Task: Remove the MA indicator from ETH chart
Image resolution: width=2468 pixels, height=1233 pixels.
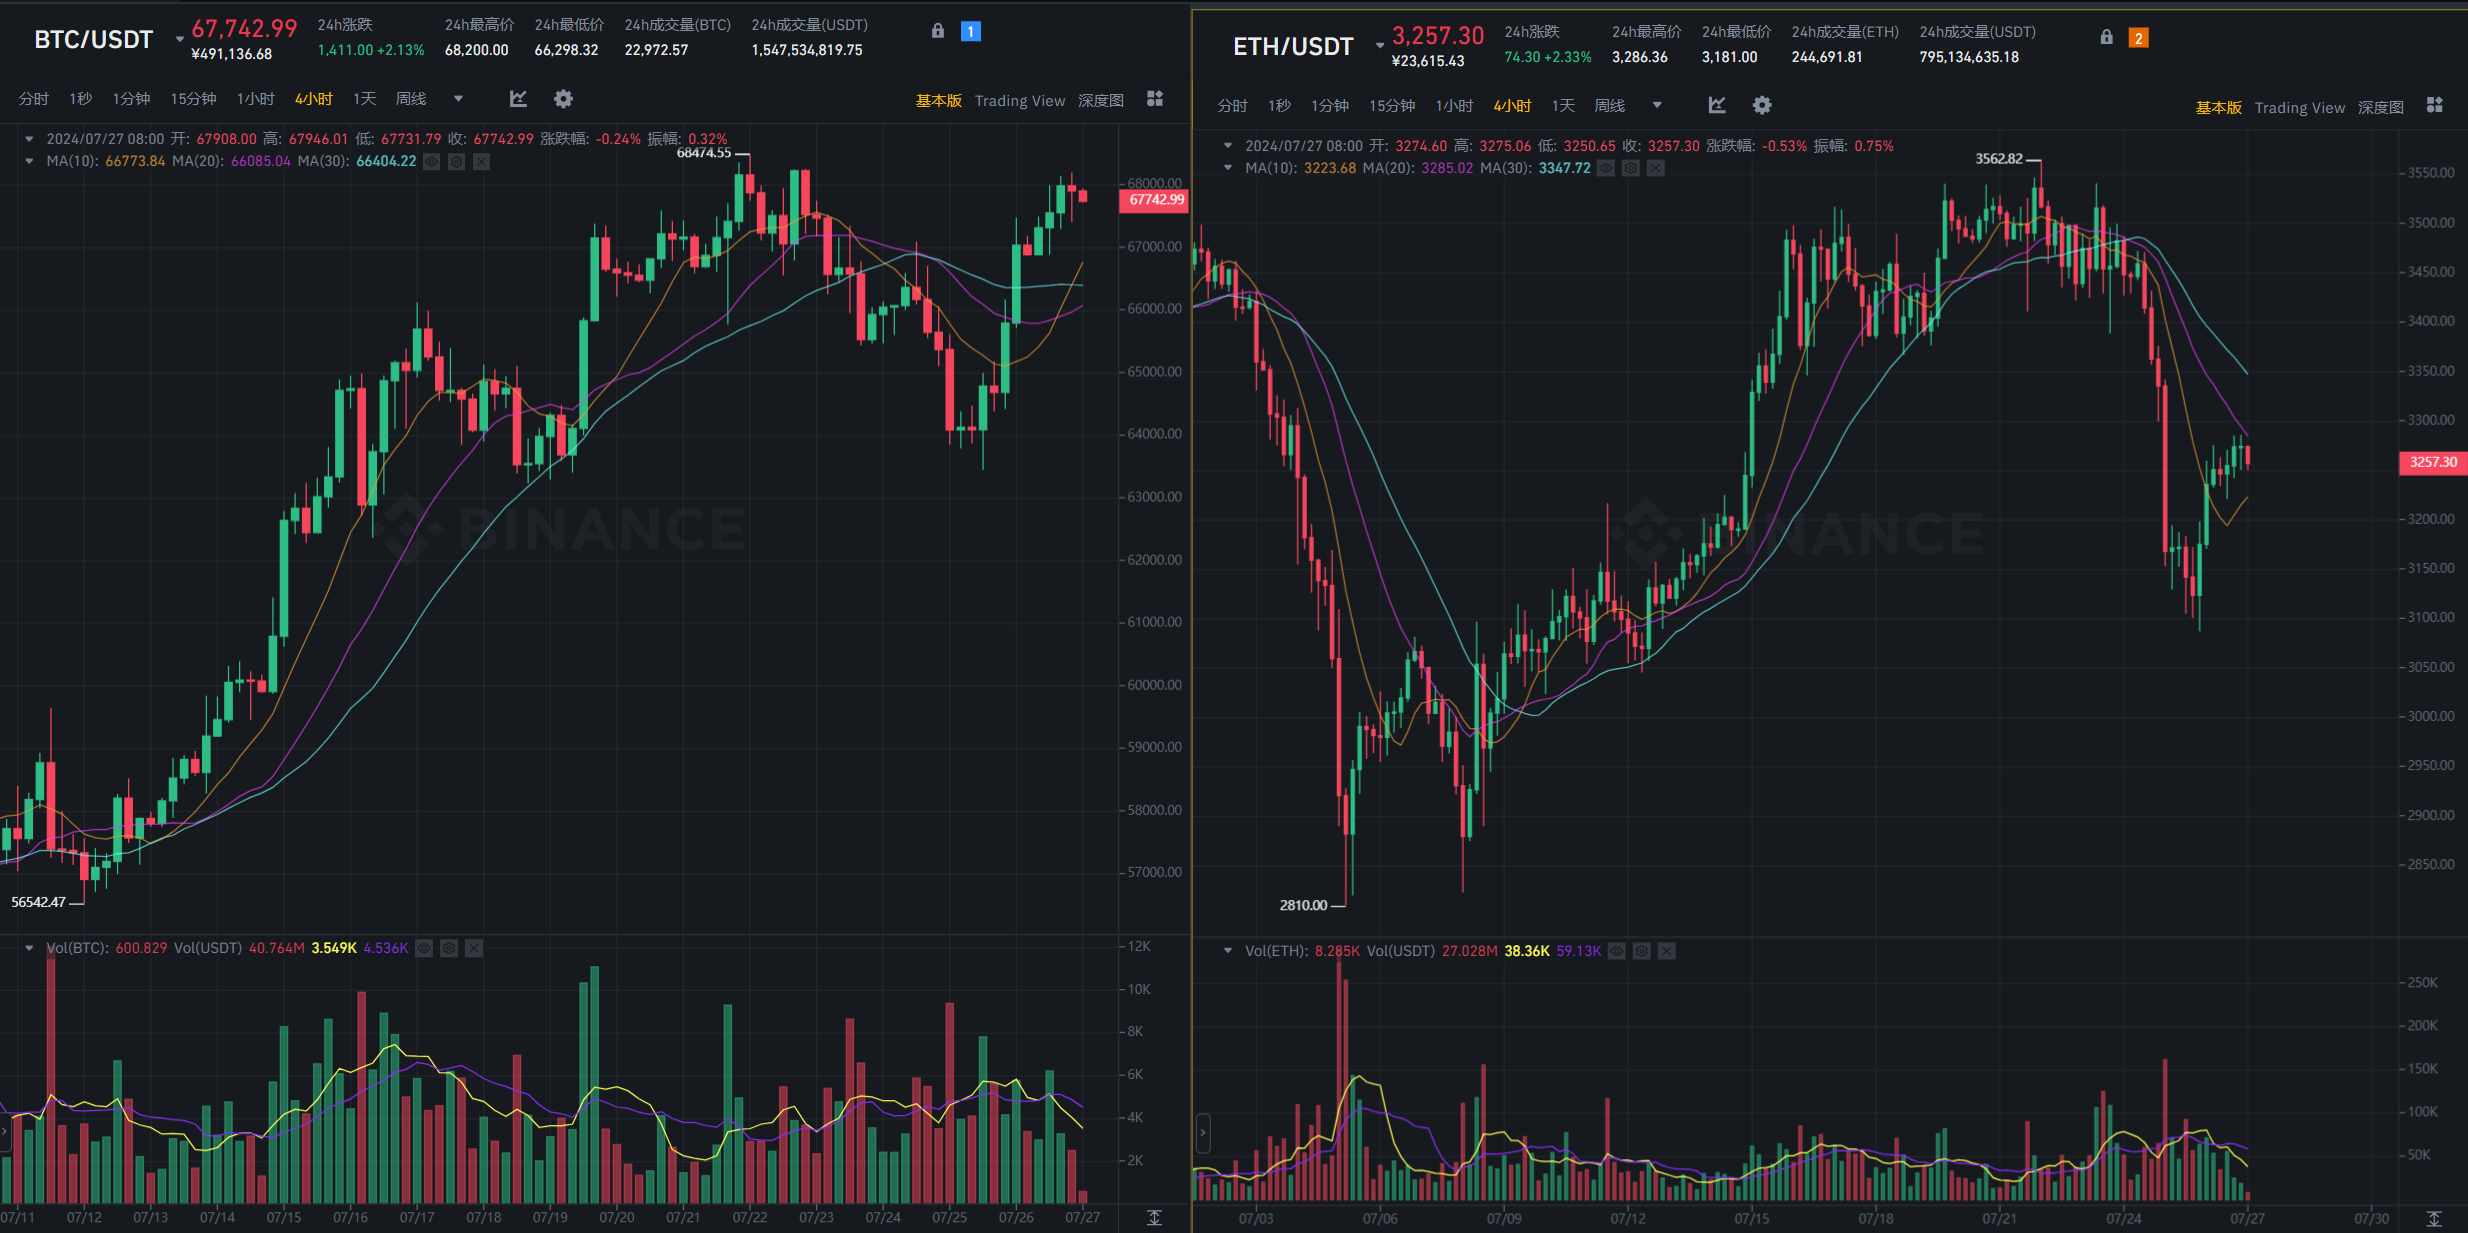Action: 1655,168
